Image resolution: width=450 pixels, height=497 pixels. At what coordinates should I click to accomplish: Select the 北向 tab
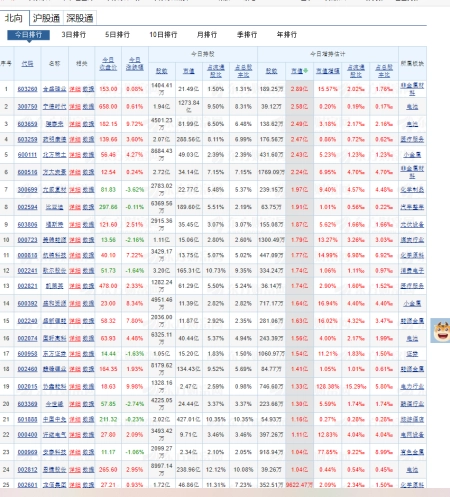(x=14, y=18)
